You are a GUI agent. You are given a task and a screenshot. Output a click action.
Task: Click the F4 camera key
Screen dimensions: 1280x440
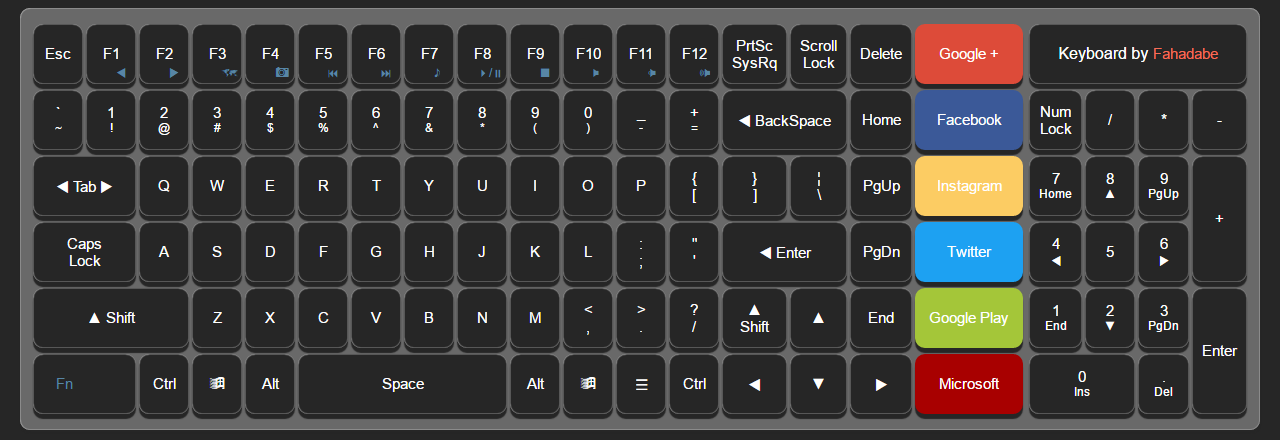click(270, 54)
